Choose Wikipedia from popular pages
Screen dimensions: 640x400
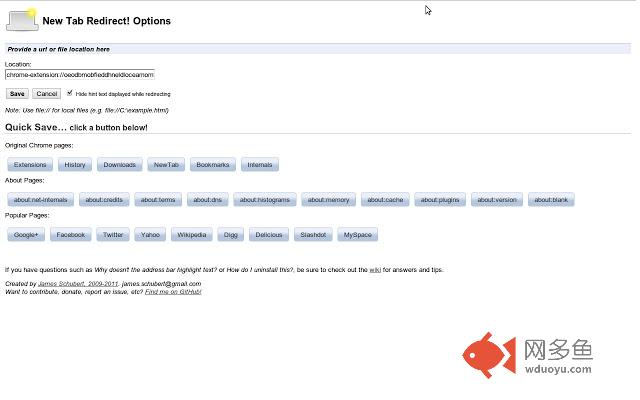coord(190,235)
